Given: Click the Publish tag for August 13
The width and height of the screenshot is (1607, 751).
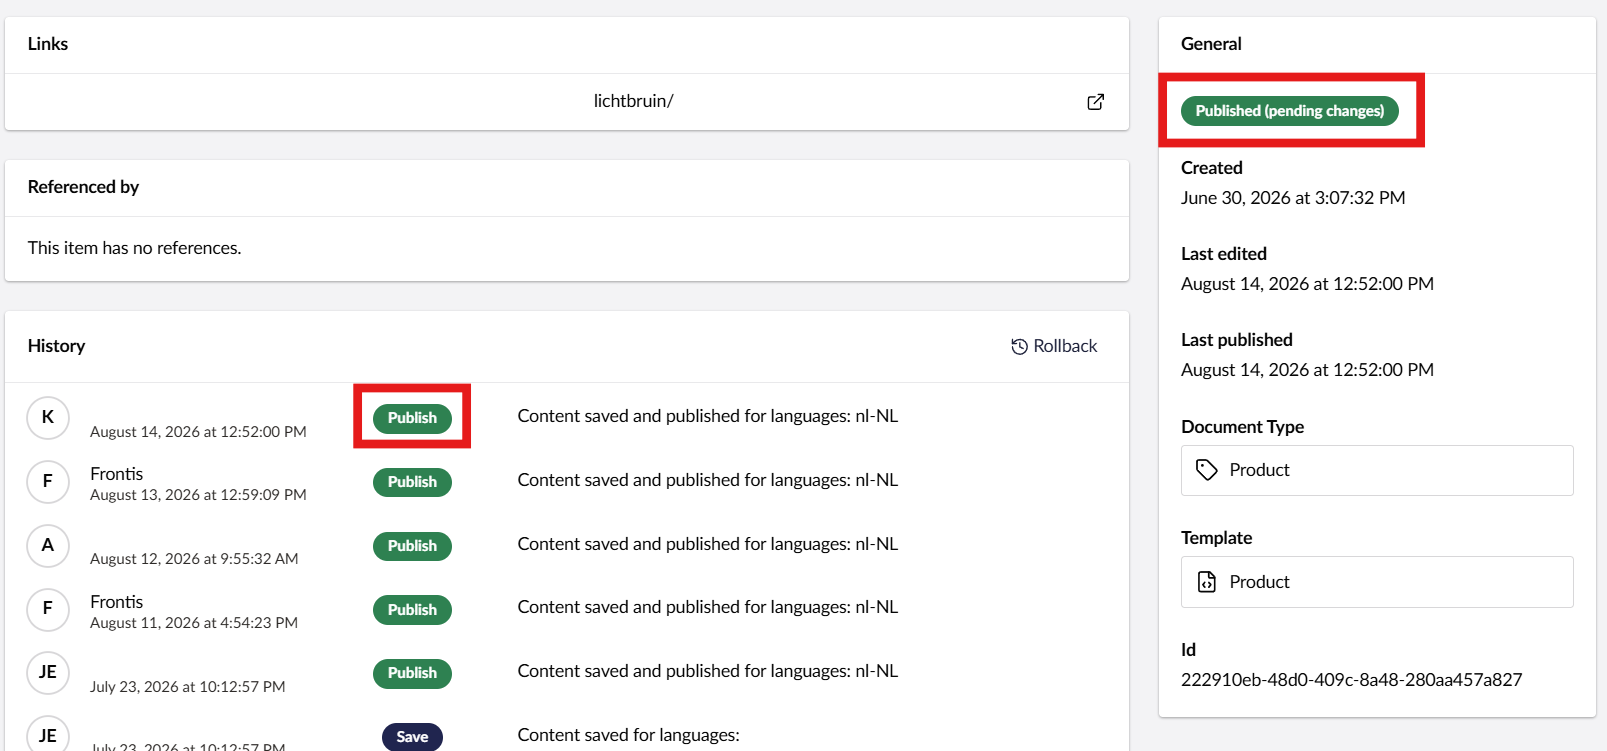Looking at the screenshot, I should pyautogui.click(x=412, y=482).
